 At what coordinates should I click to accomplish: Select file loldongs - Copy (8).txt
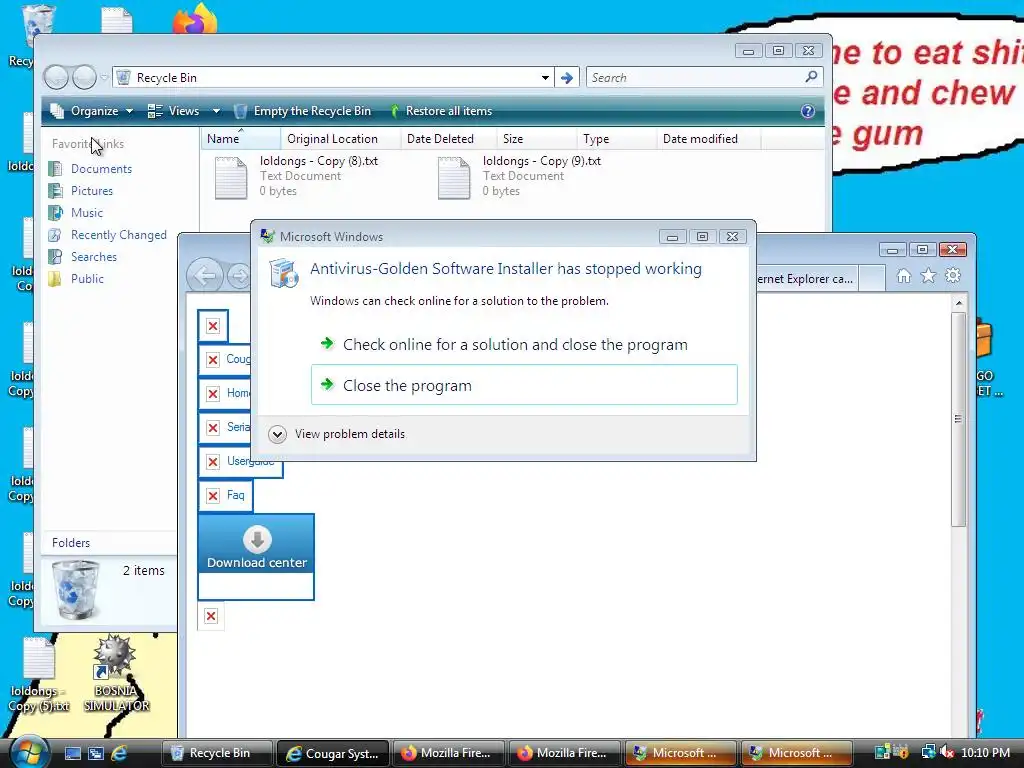tap(297, 176)
